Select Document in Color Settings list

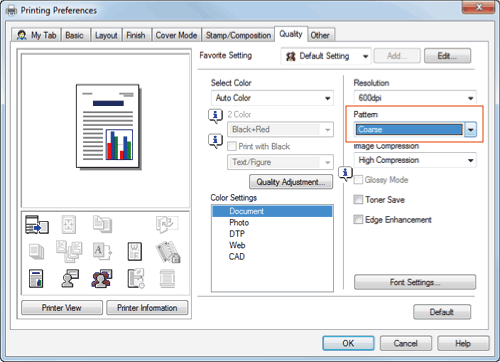272,211
